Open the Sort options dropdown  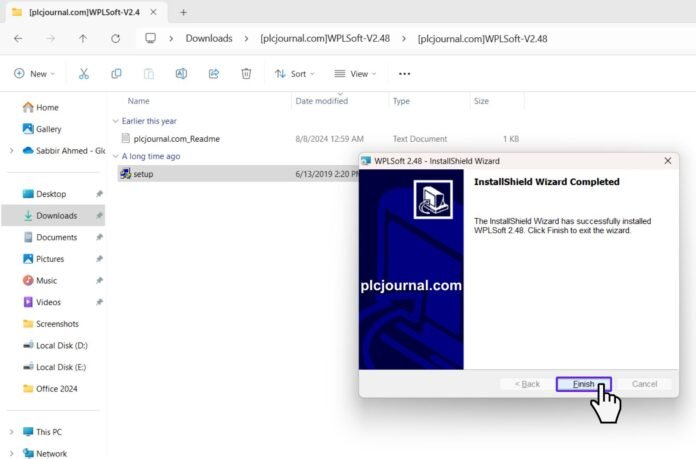point(294,74)
